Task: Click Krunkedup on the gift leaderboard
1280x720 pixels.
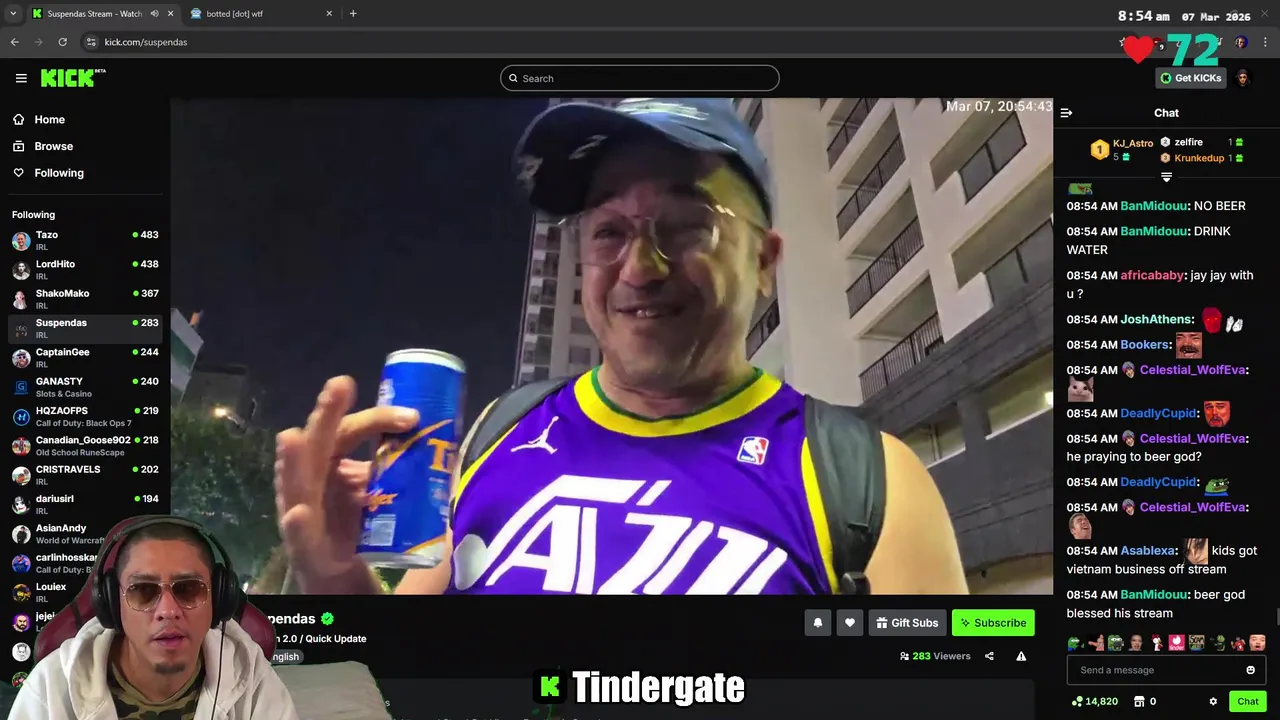Action: 1199,158
